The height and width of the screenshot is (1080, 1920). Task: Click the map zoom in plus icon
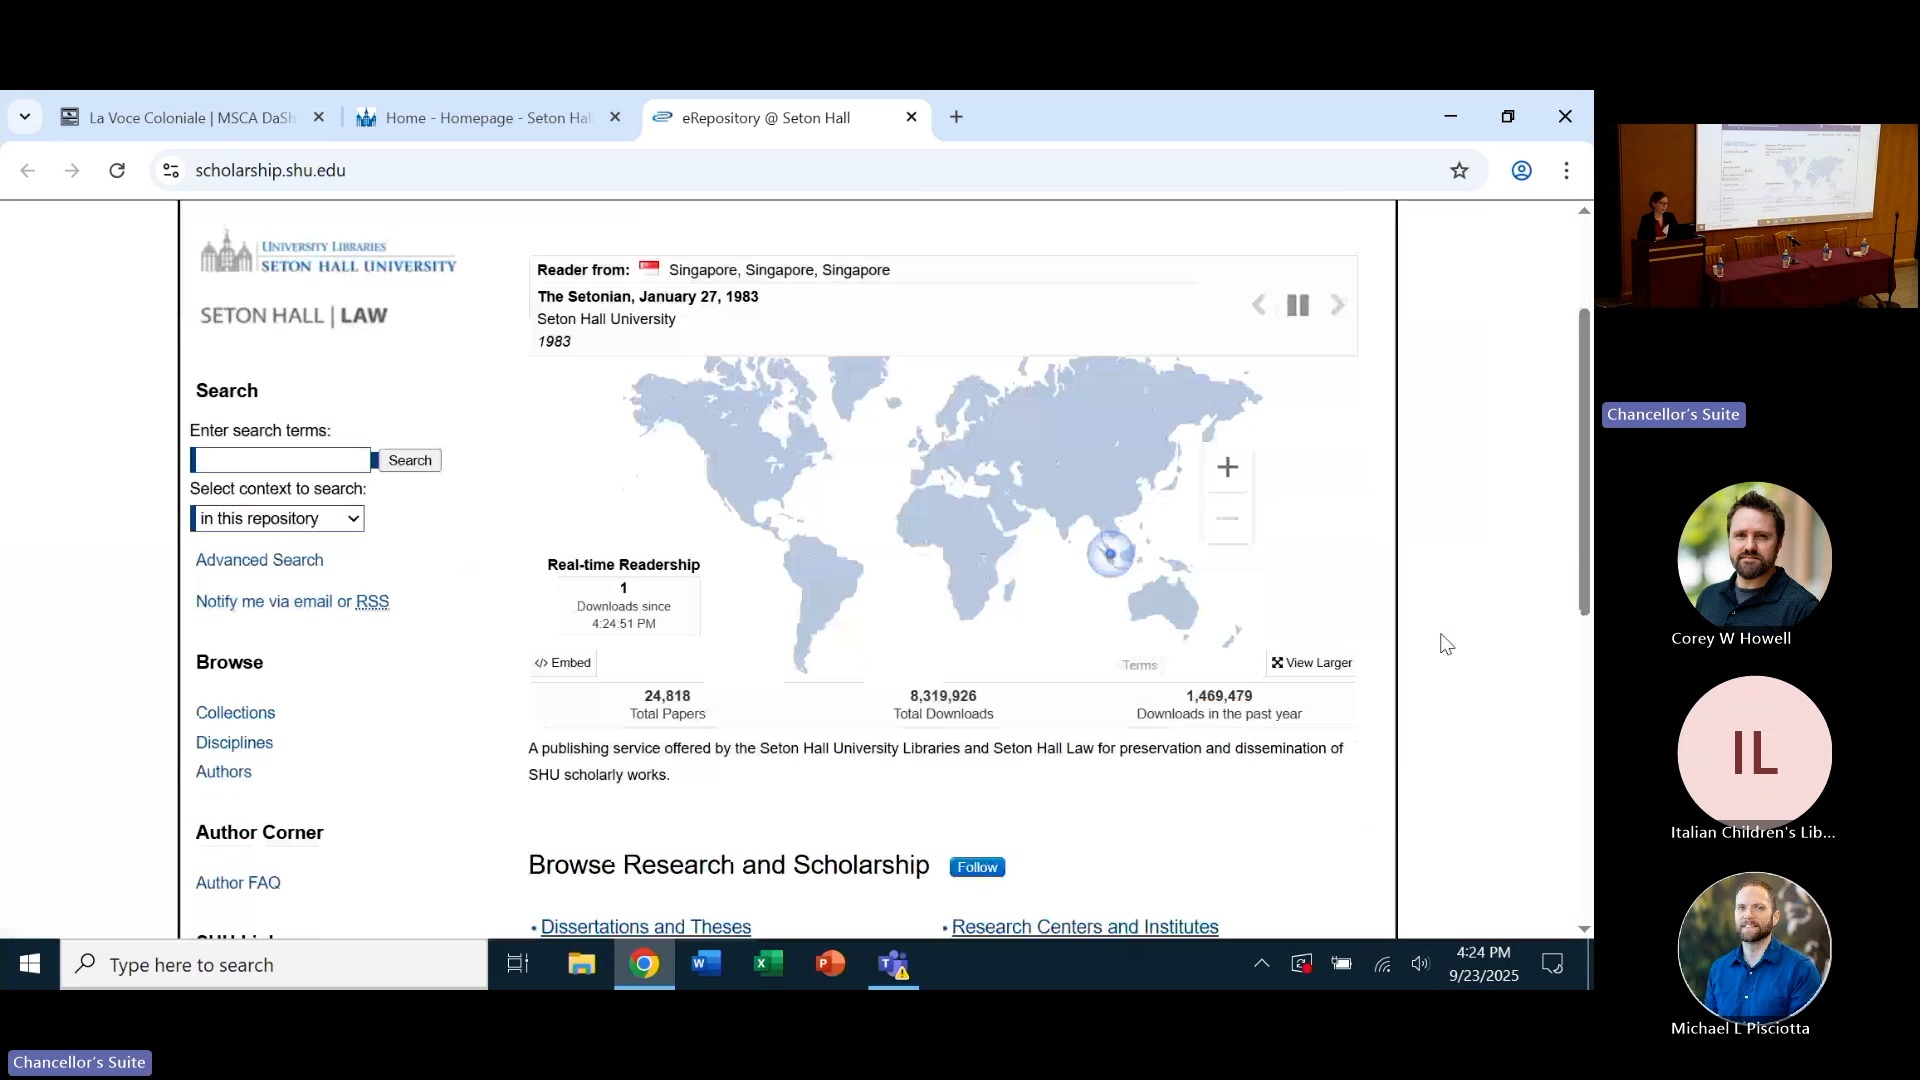tap(1227, 467)
